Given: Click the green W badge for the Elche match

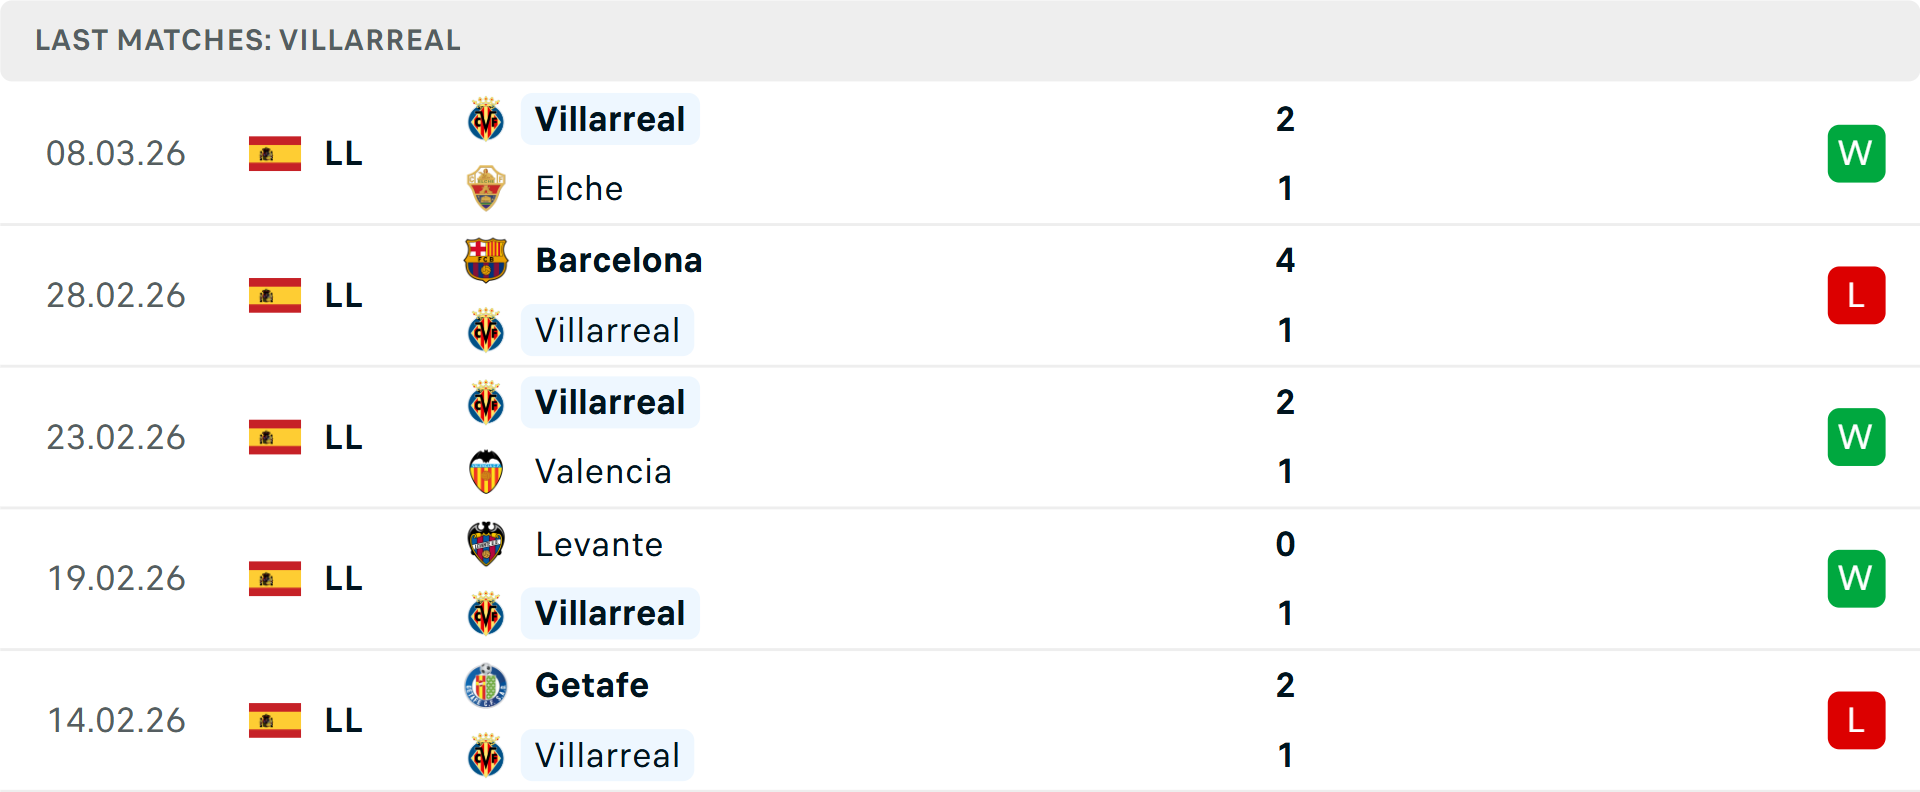Looking at the screenshot, I should click(1856, 154).
